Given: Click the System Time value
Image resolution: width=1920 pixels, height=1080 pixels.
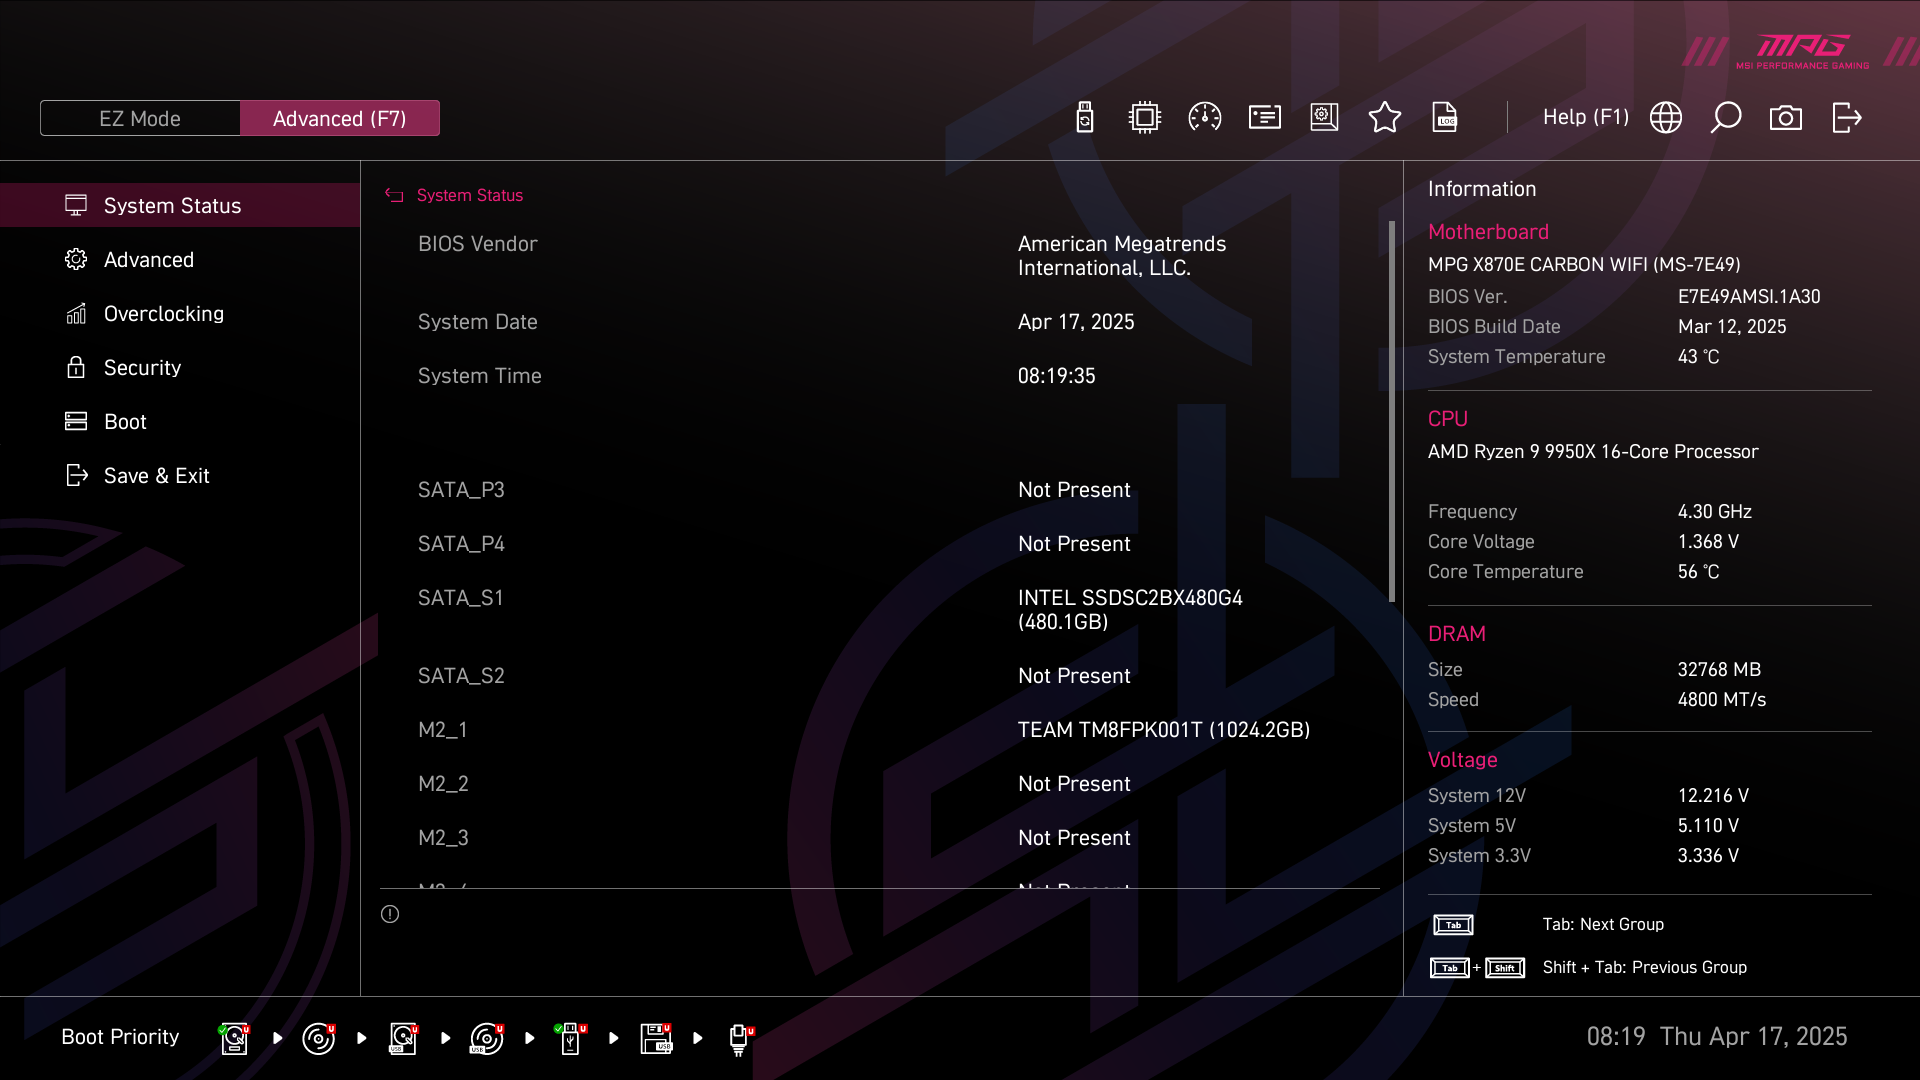Looking at the screenshot, I should click(1056, 376).
